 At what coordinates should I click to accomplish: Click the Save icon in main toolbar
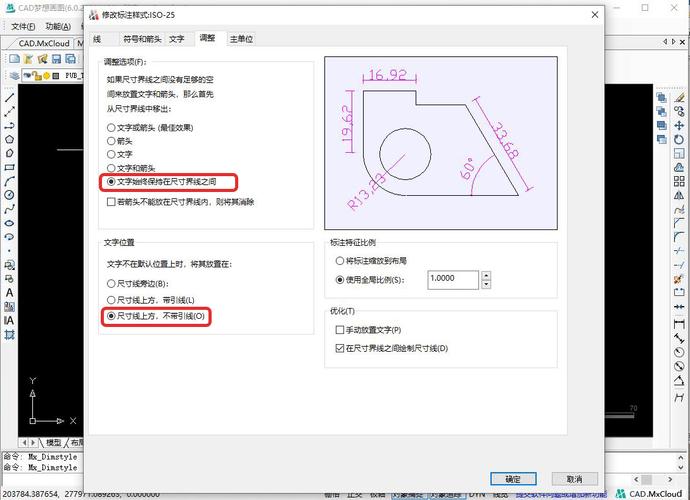[56, 59]
